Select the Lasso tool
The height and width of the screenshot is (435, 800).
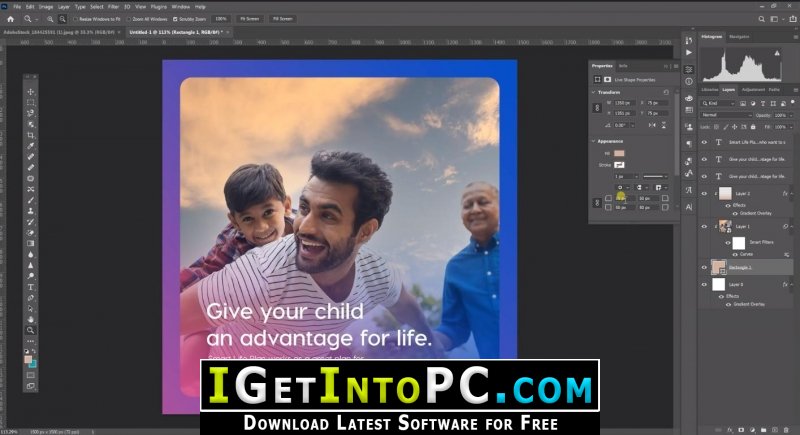click(x=31, y=113)
